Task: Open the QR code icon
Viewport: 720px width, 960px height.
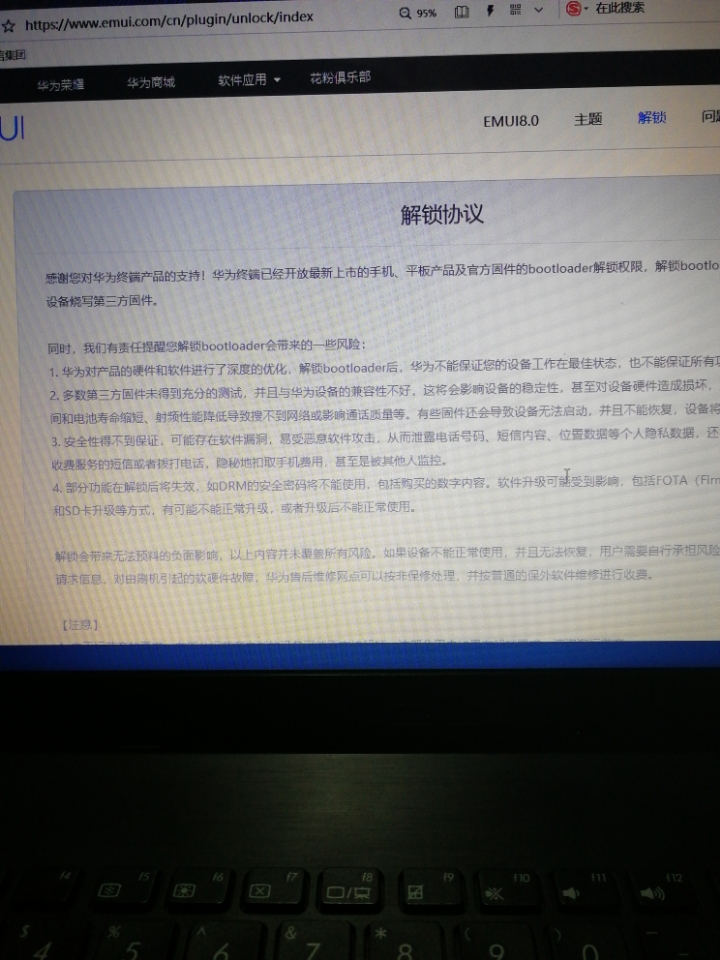Action: coord(515,9)
